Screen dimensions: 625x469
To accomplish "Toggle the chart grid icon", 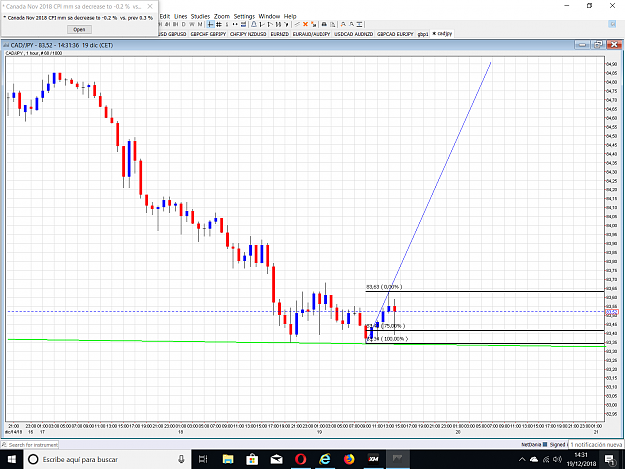I will coord(218,24).
